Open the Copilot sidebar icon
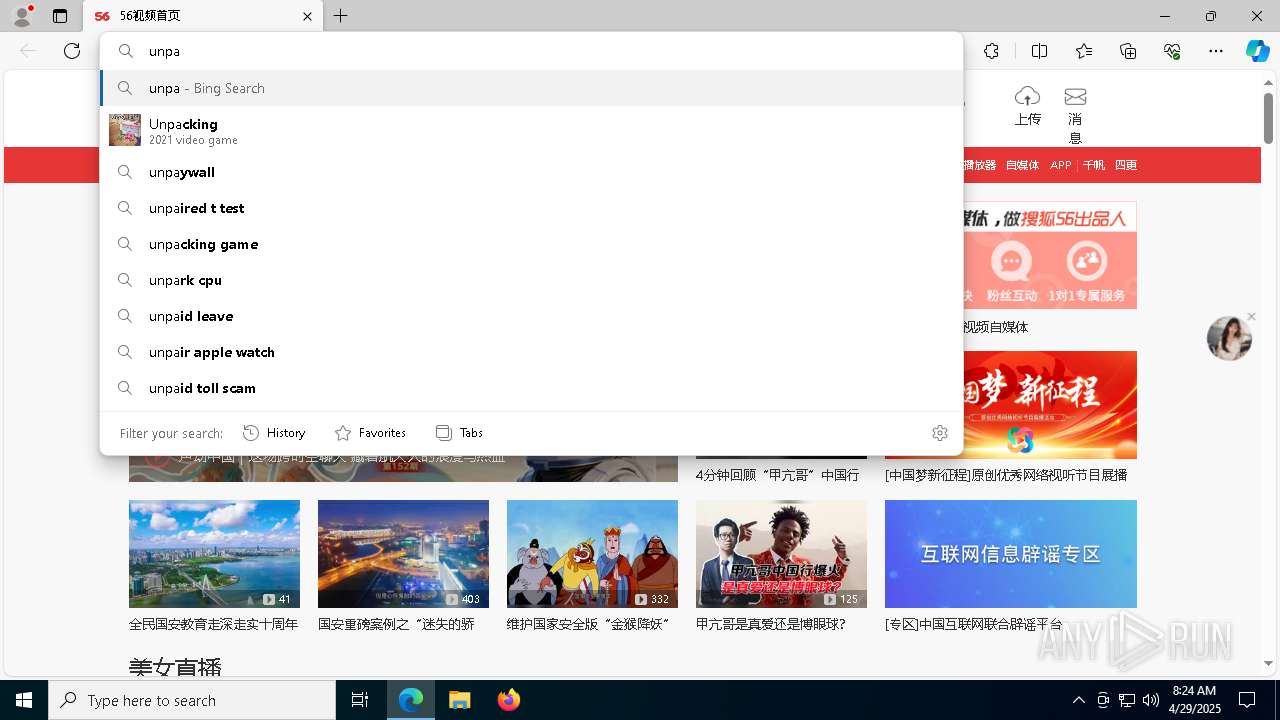Viewport: 1280px width, 720px height. coord(1257,51)
